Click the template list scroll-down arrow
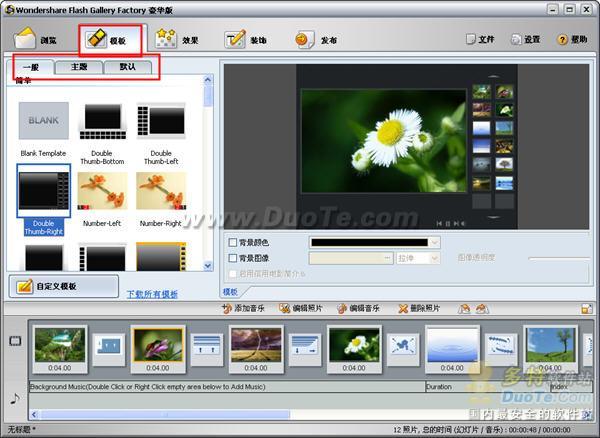Viewport: 600px width, 438px height. [208, 265]
